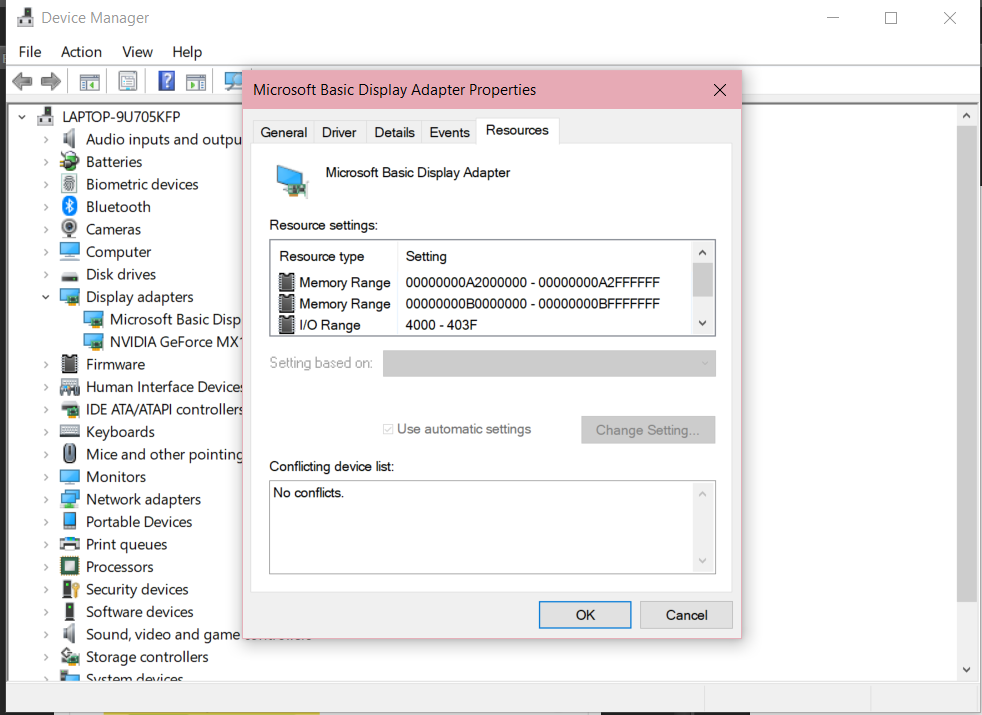Viewport: 982px width, 715px height.
Task: Select the Processors icon in the tree
Action: [70, 567]
